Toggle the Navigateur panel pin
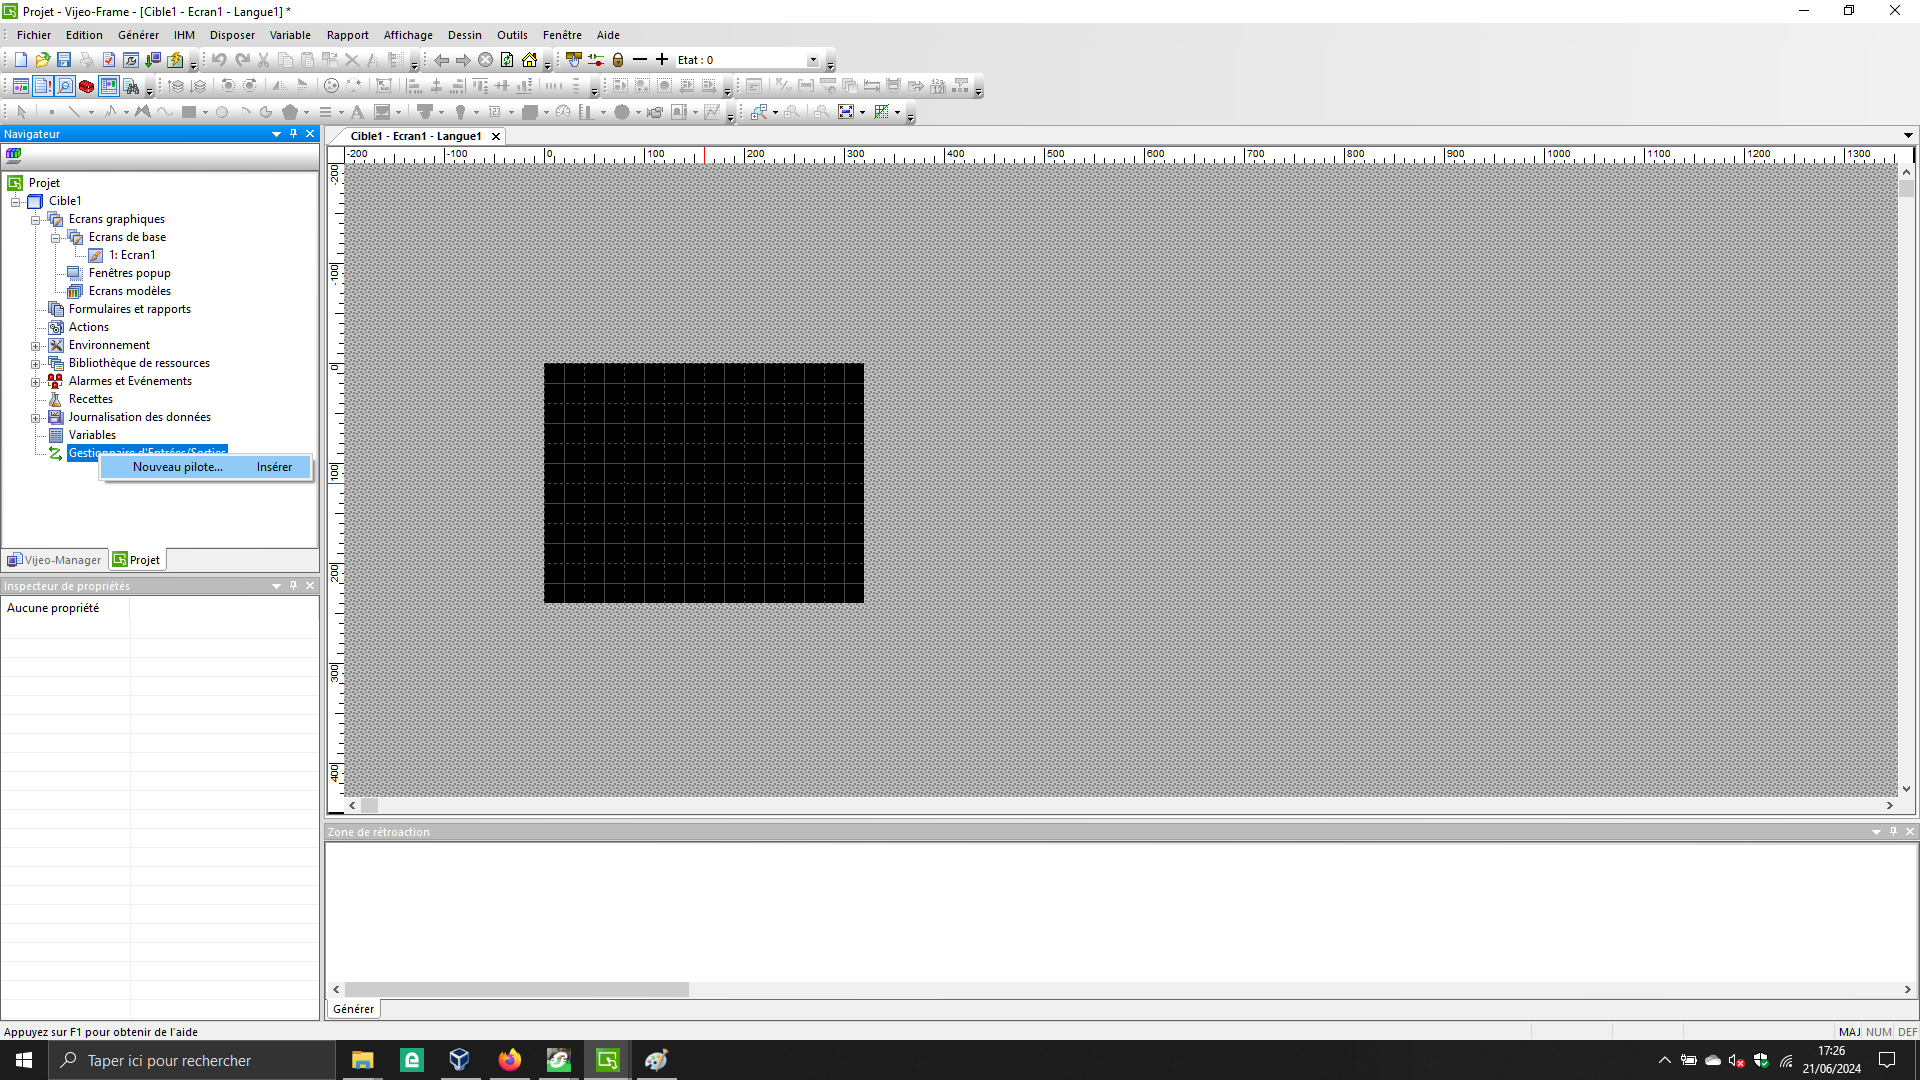This screenshot has height=1080, width=1920. tap(293, 133)
